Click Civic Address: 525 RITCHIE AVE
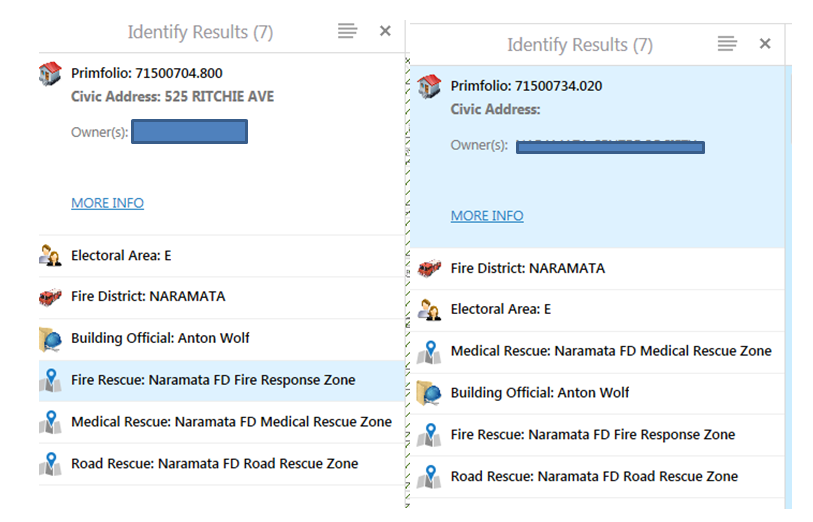The image size is (813, 522). (x=173, y=96)
